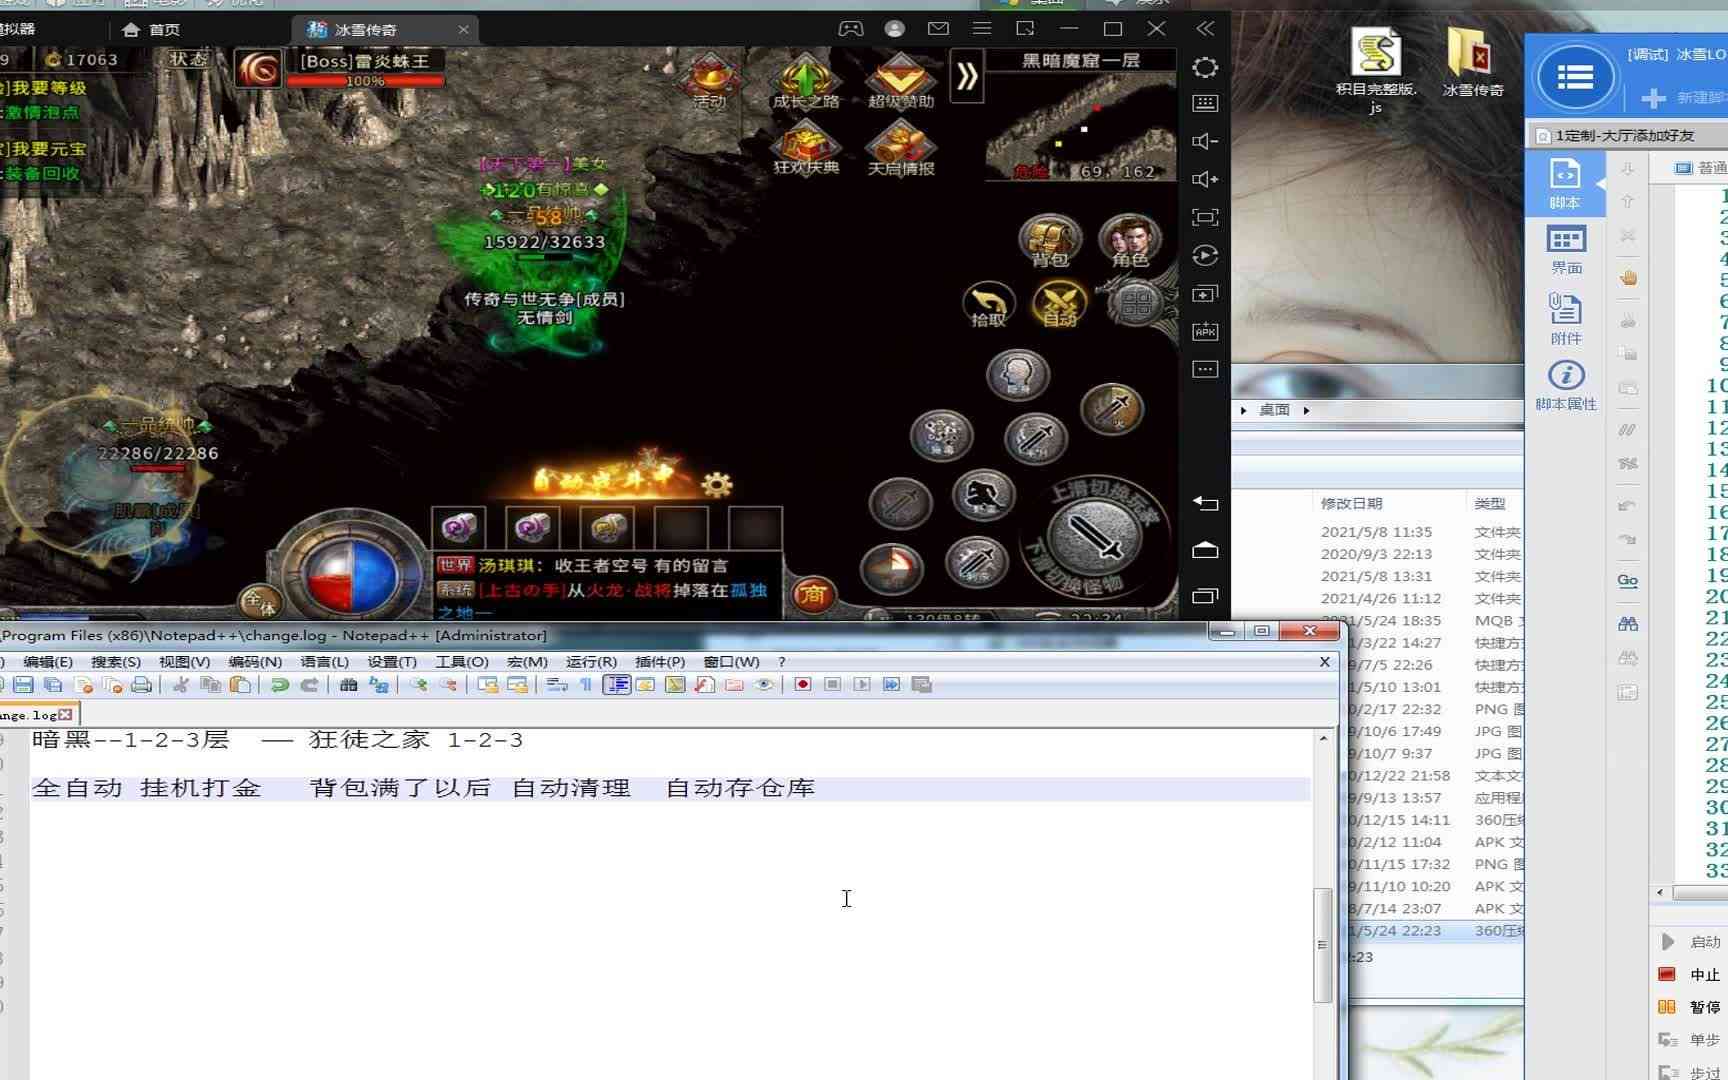Close 冰雪传奇 emulator tab
The width and height of the screenshot is (1728, 1080).
click(x=463, y=30)
